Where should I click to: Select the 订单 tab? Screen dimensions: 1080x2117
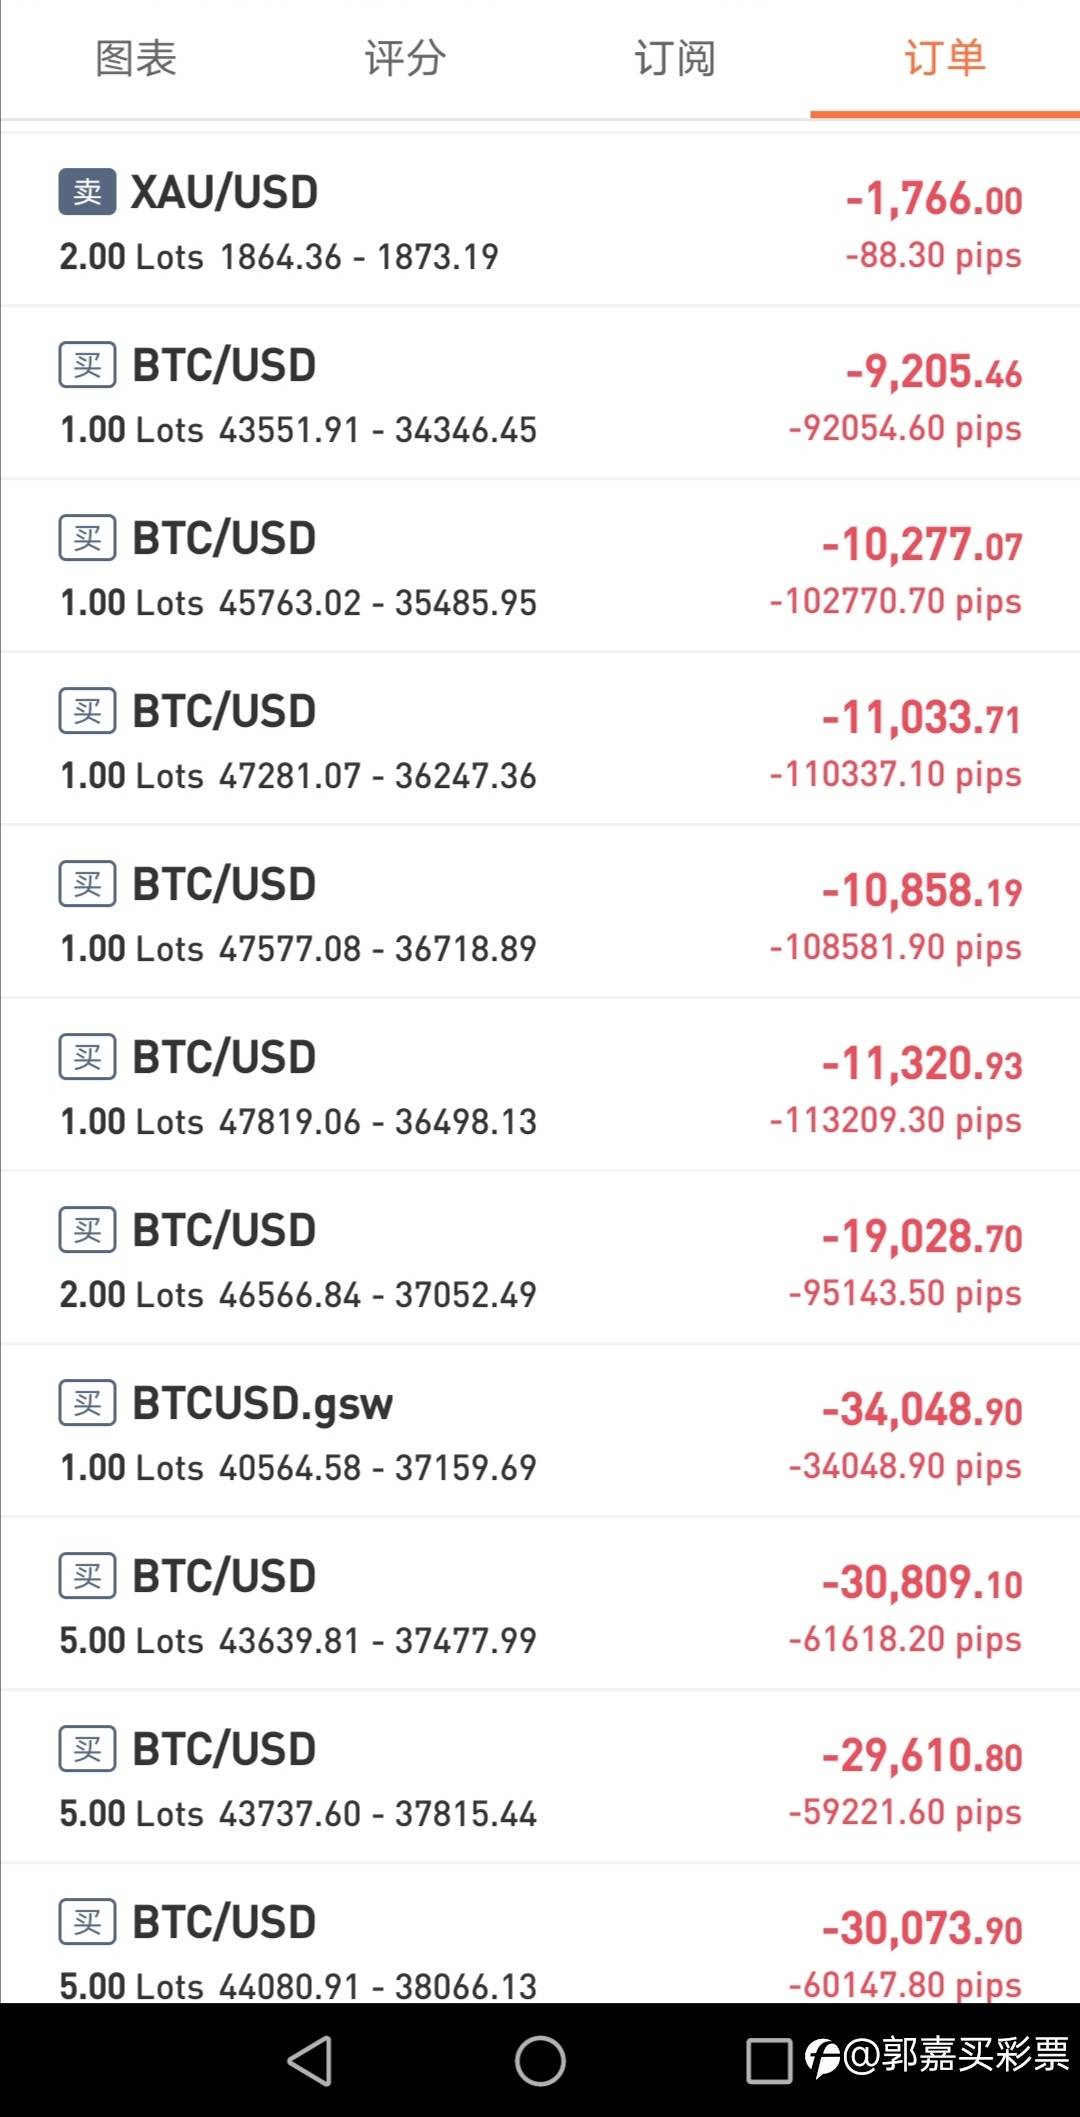pos(945,59)
